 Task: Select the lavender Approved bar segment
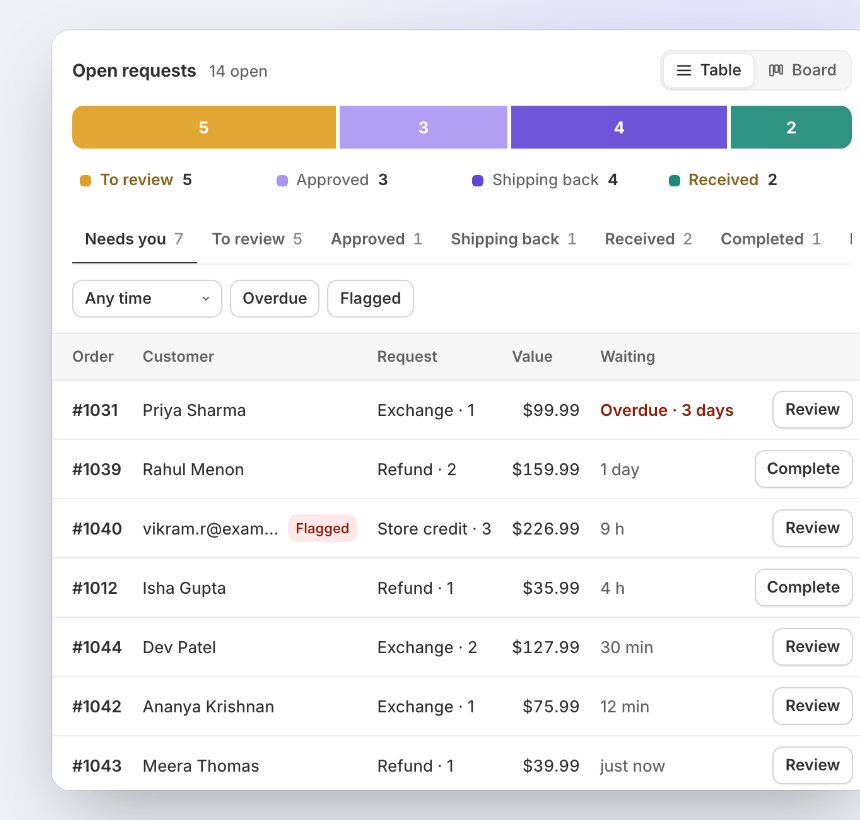point(423,127)
